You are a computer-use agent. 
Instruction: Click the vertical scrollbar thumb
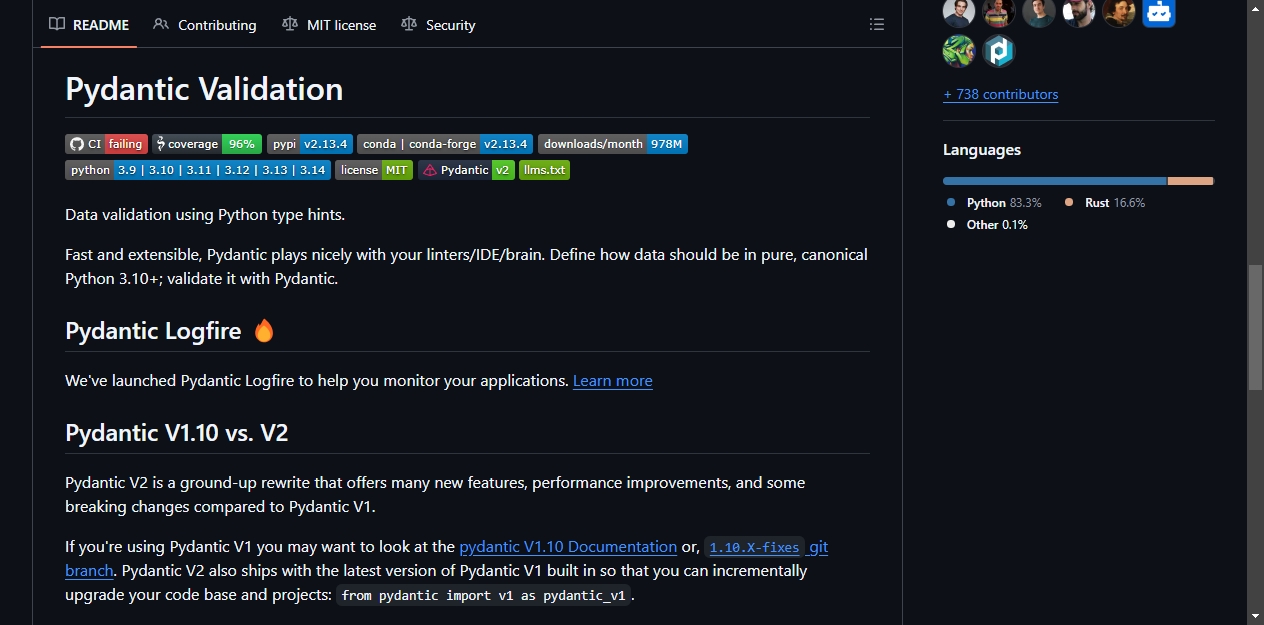tap(1255, 327)
